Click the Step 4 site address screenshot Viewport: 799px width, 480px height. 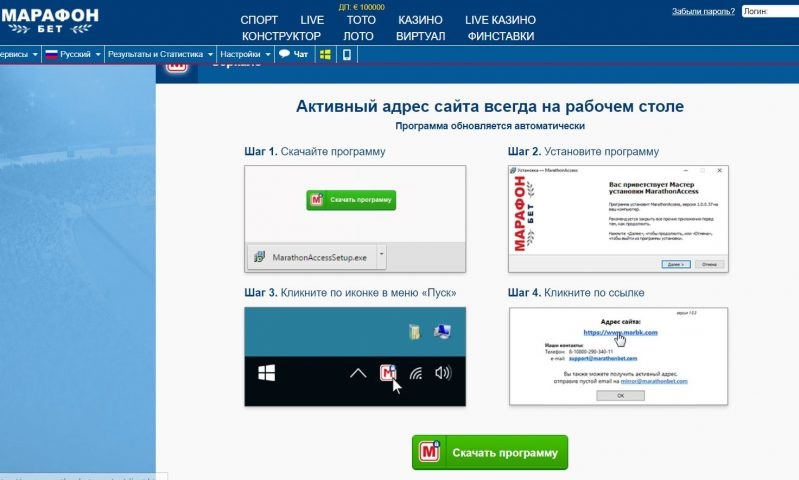618,355
